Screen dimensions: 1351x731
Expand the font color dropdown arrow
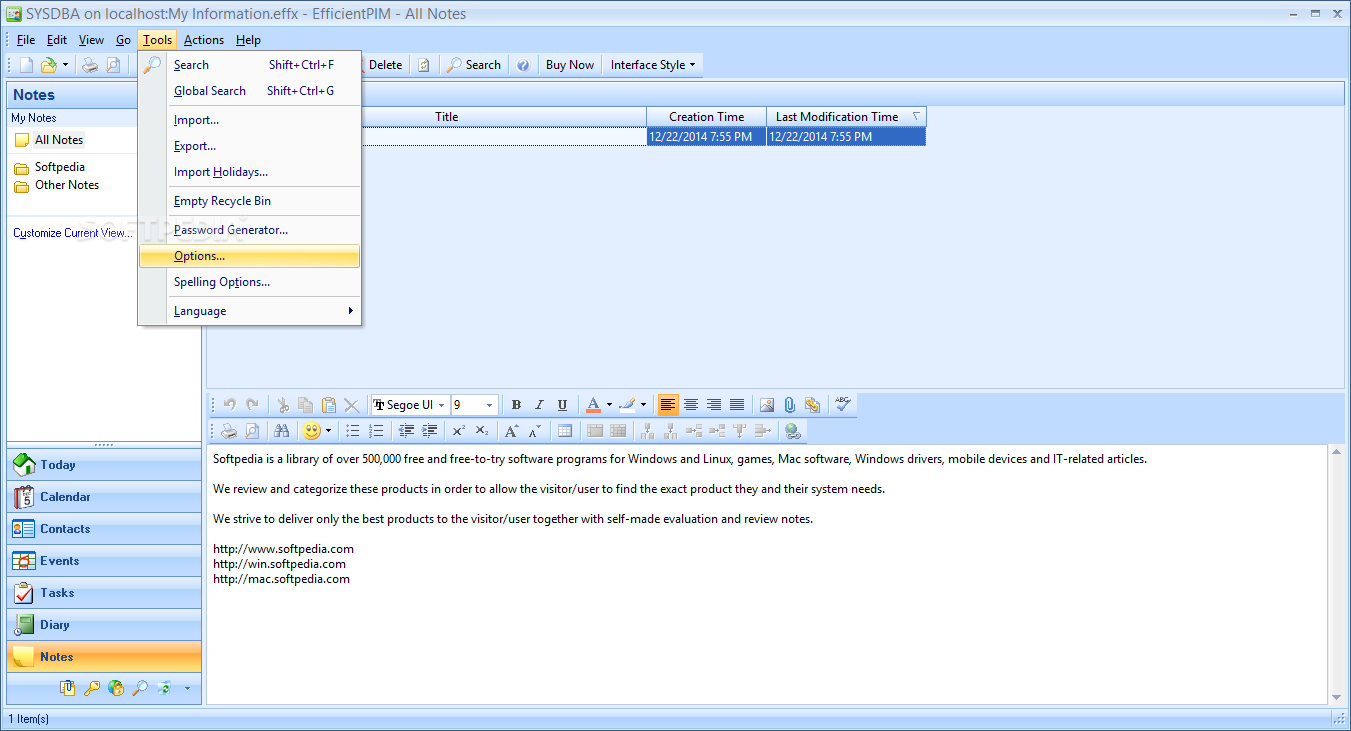pyautogui.click(x=609, y=405)
